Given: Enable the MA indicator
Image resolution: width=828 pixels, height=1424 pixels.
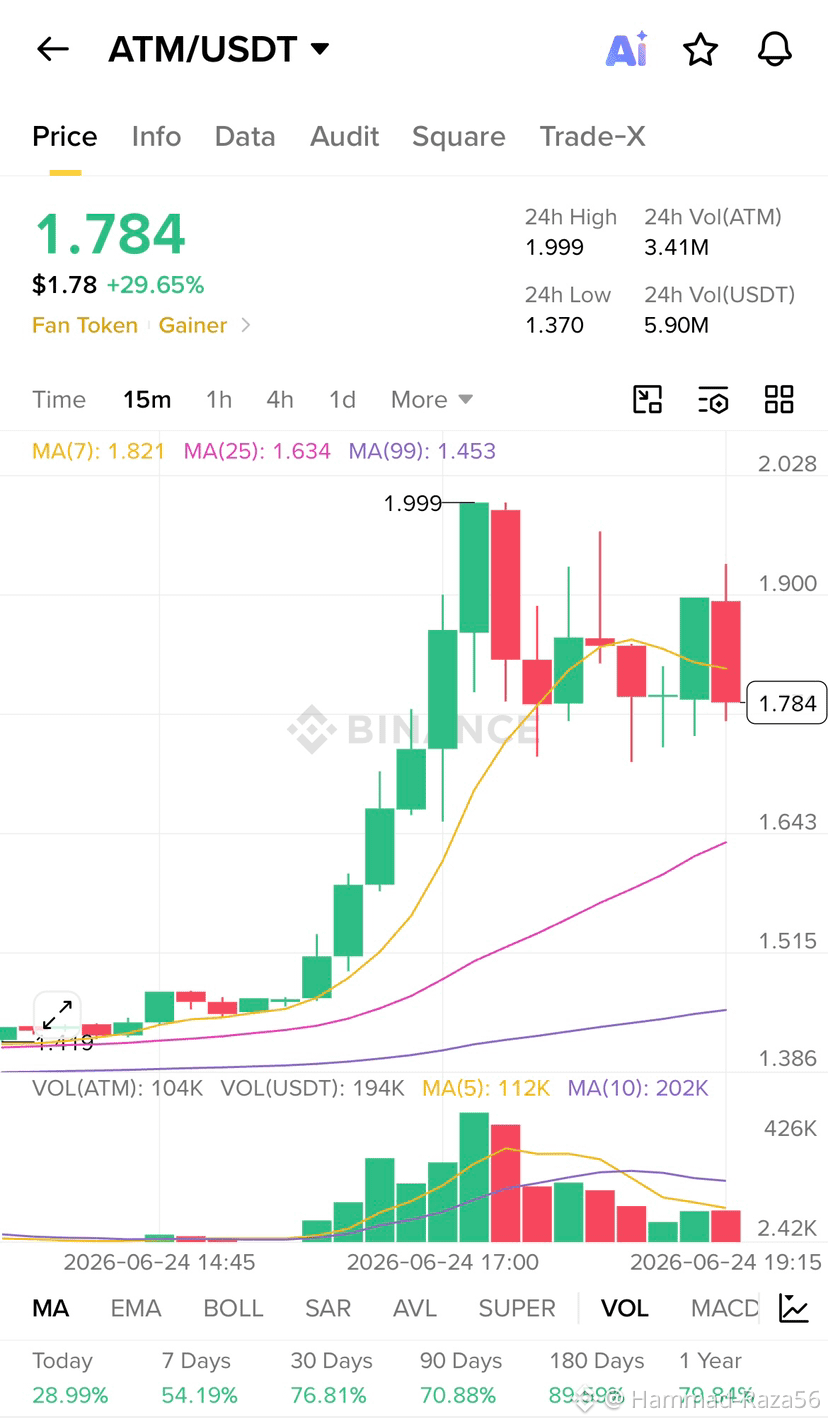Looking at the screenshot, I should [x=51, y=1308].
